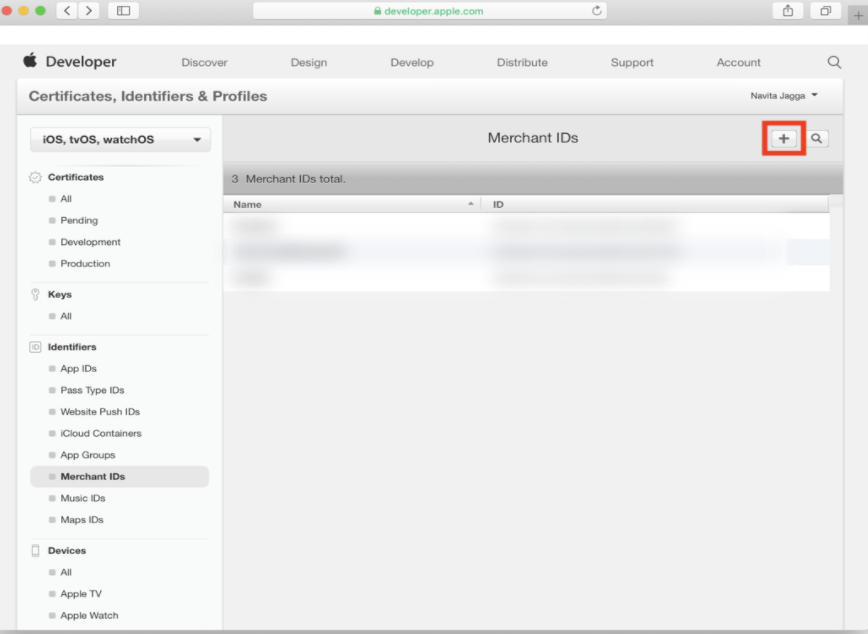This screenshot has width=868, height=634.
Task: Click the Safari back arrow
Action: (x=67, y=11)
